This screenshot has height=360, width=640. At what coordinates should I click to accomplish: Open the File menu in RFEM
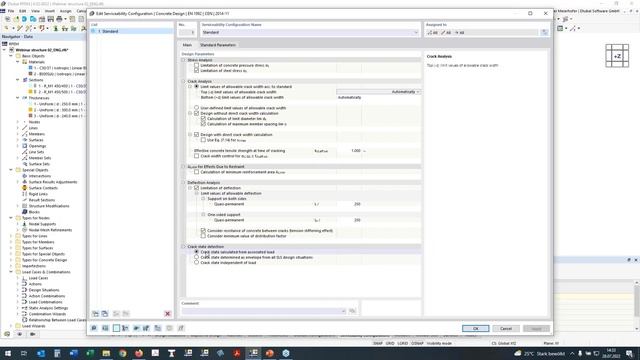pyautogui.click(x=11, y=11)
